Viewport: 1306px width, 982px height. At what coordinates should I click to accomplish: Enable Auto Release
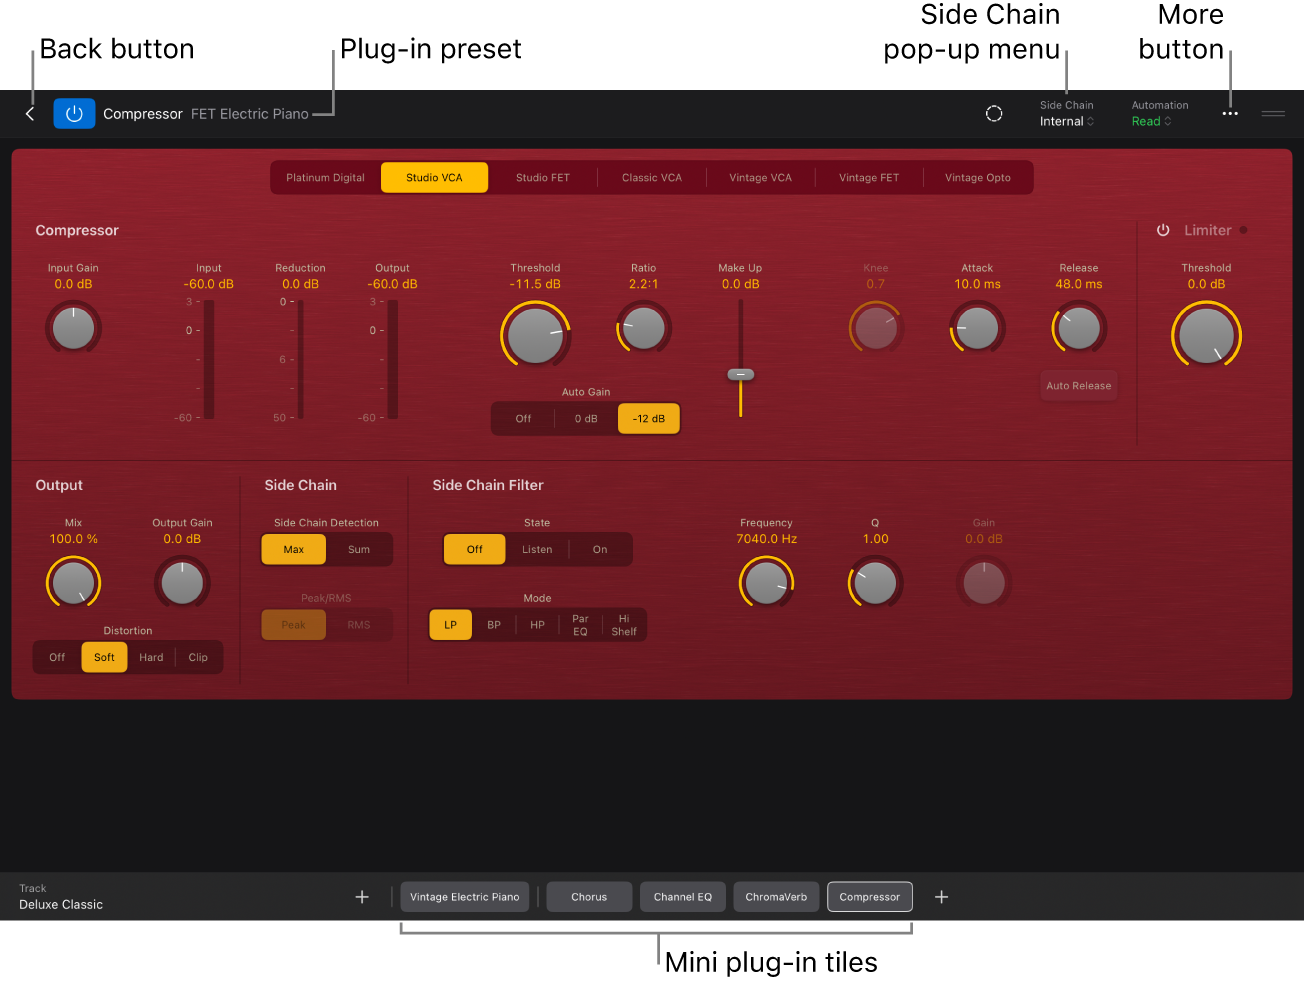1078,385
